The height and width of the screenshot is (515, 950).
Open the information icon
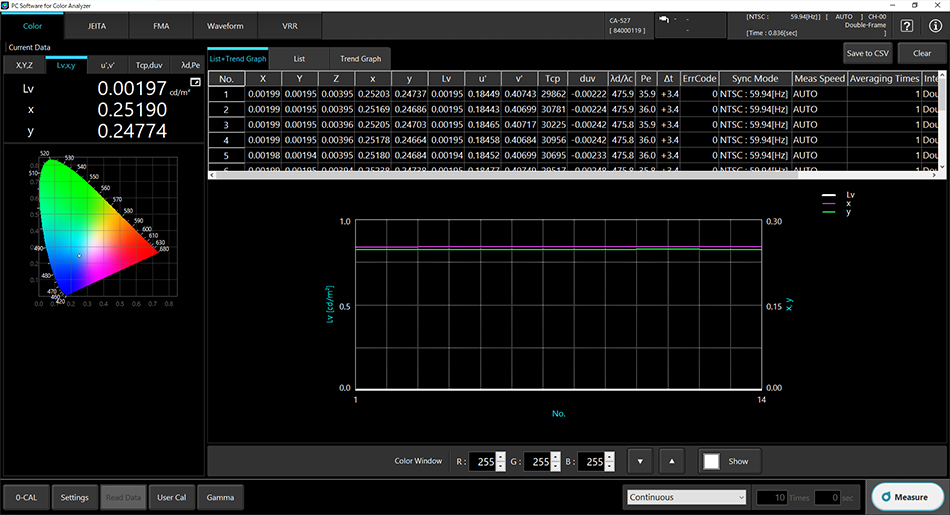[x=935, y=26]
